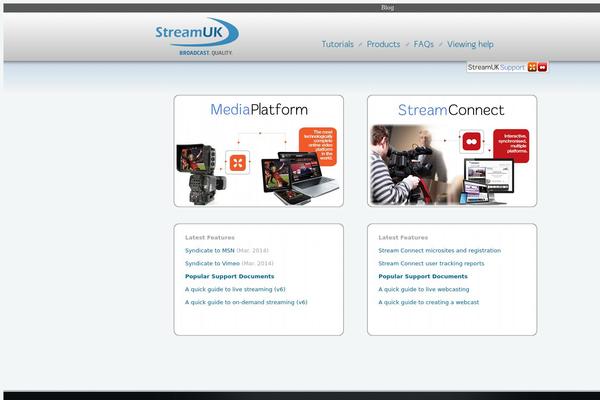Open the orange MediaPlatform support icon
The image size is (600, 400).
coord(532,67)
